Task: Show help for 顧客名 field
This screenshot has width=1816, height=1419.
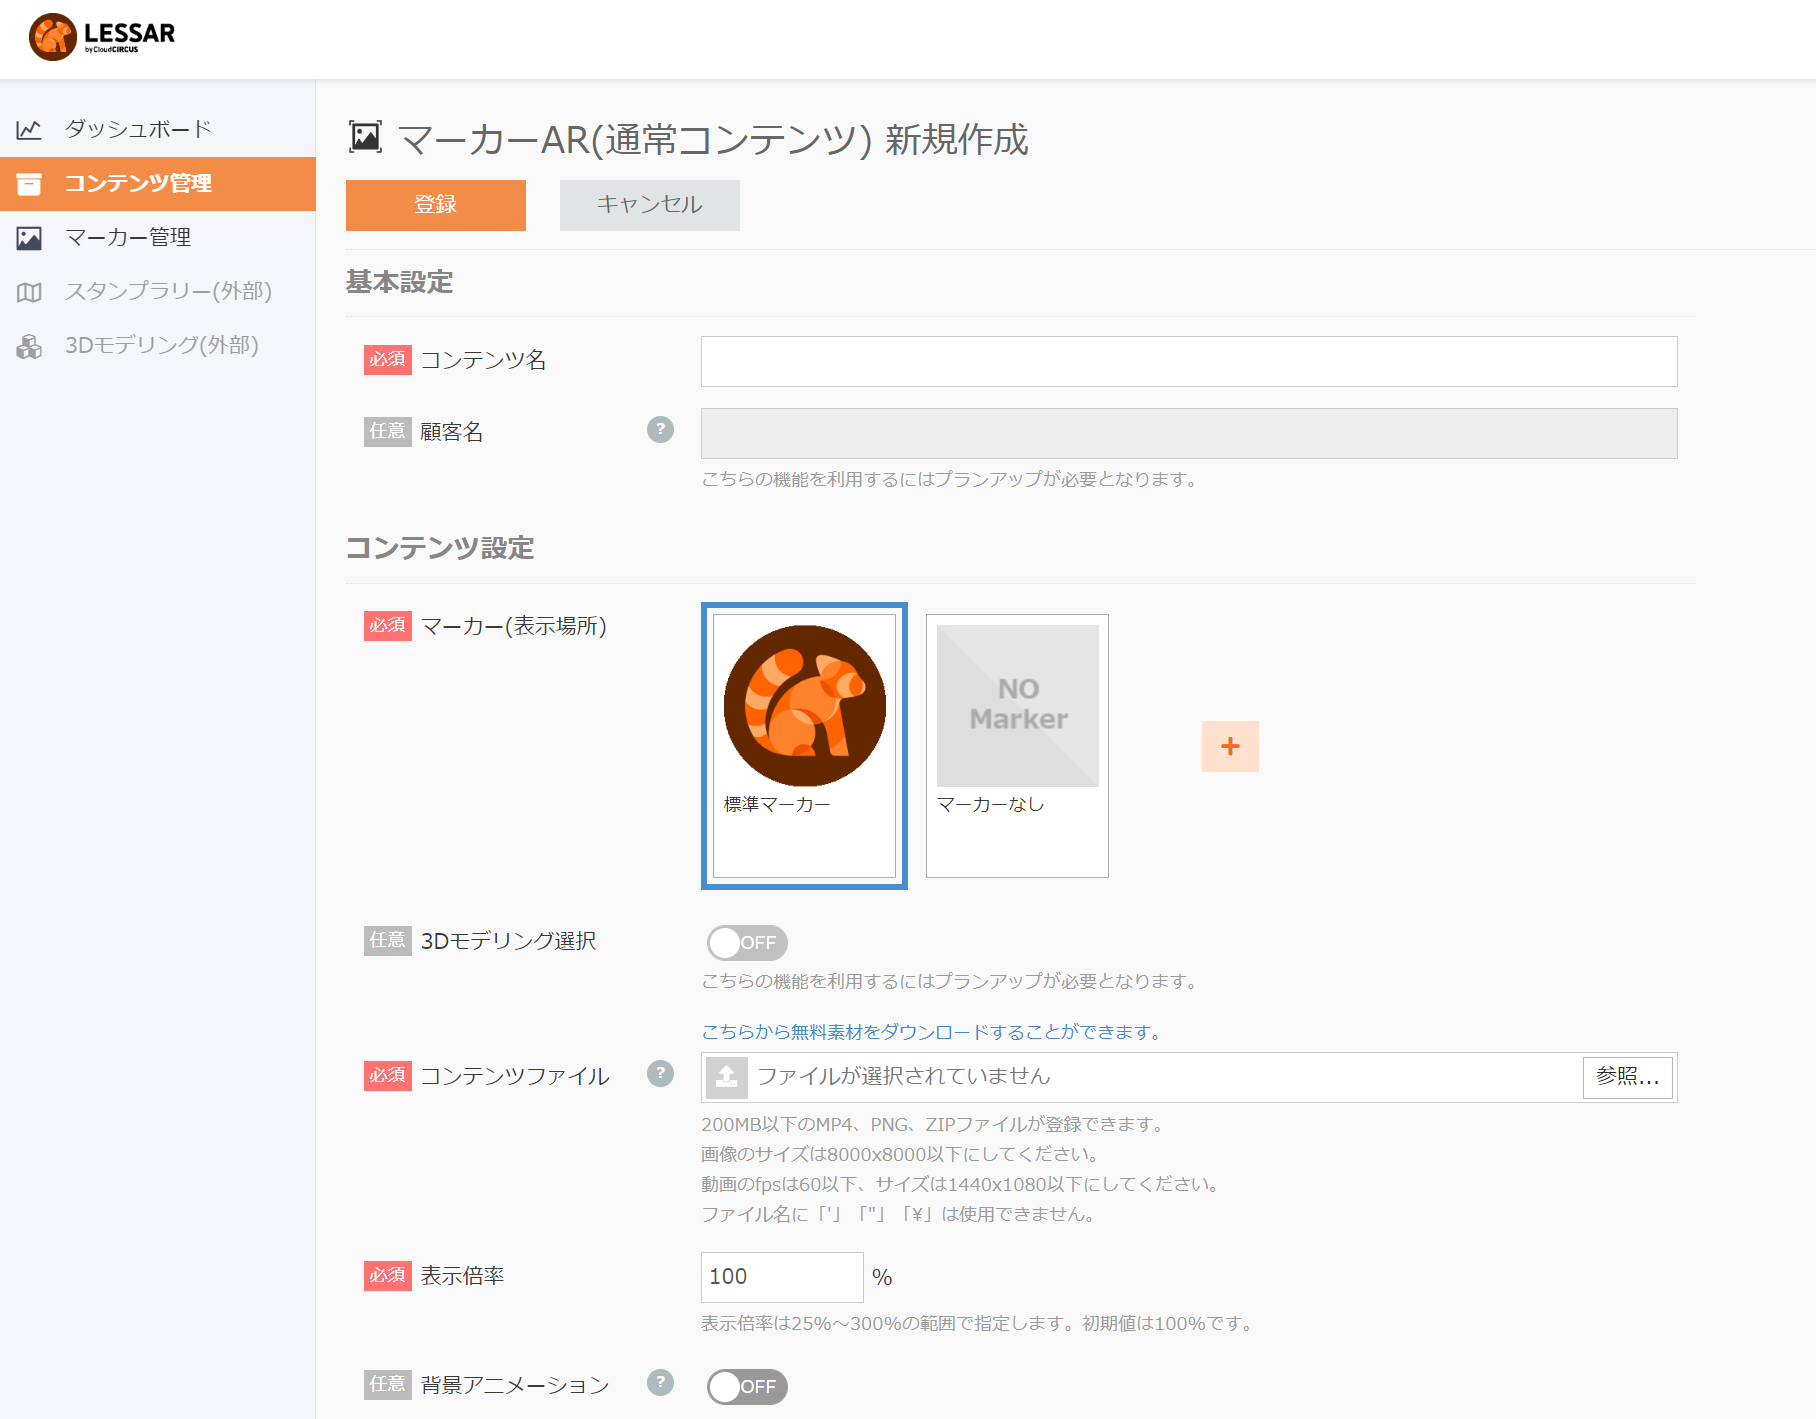Action: (660, 430)
